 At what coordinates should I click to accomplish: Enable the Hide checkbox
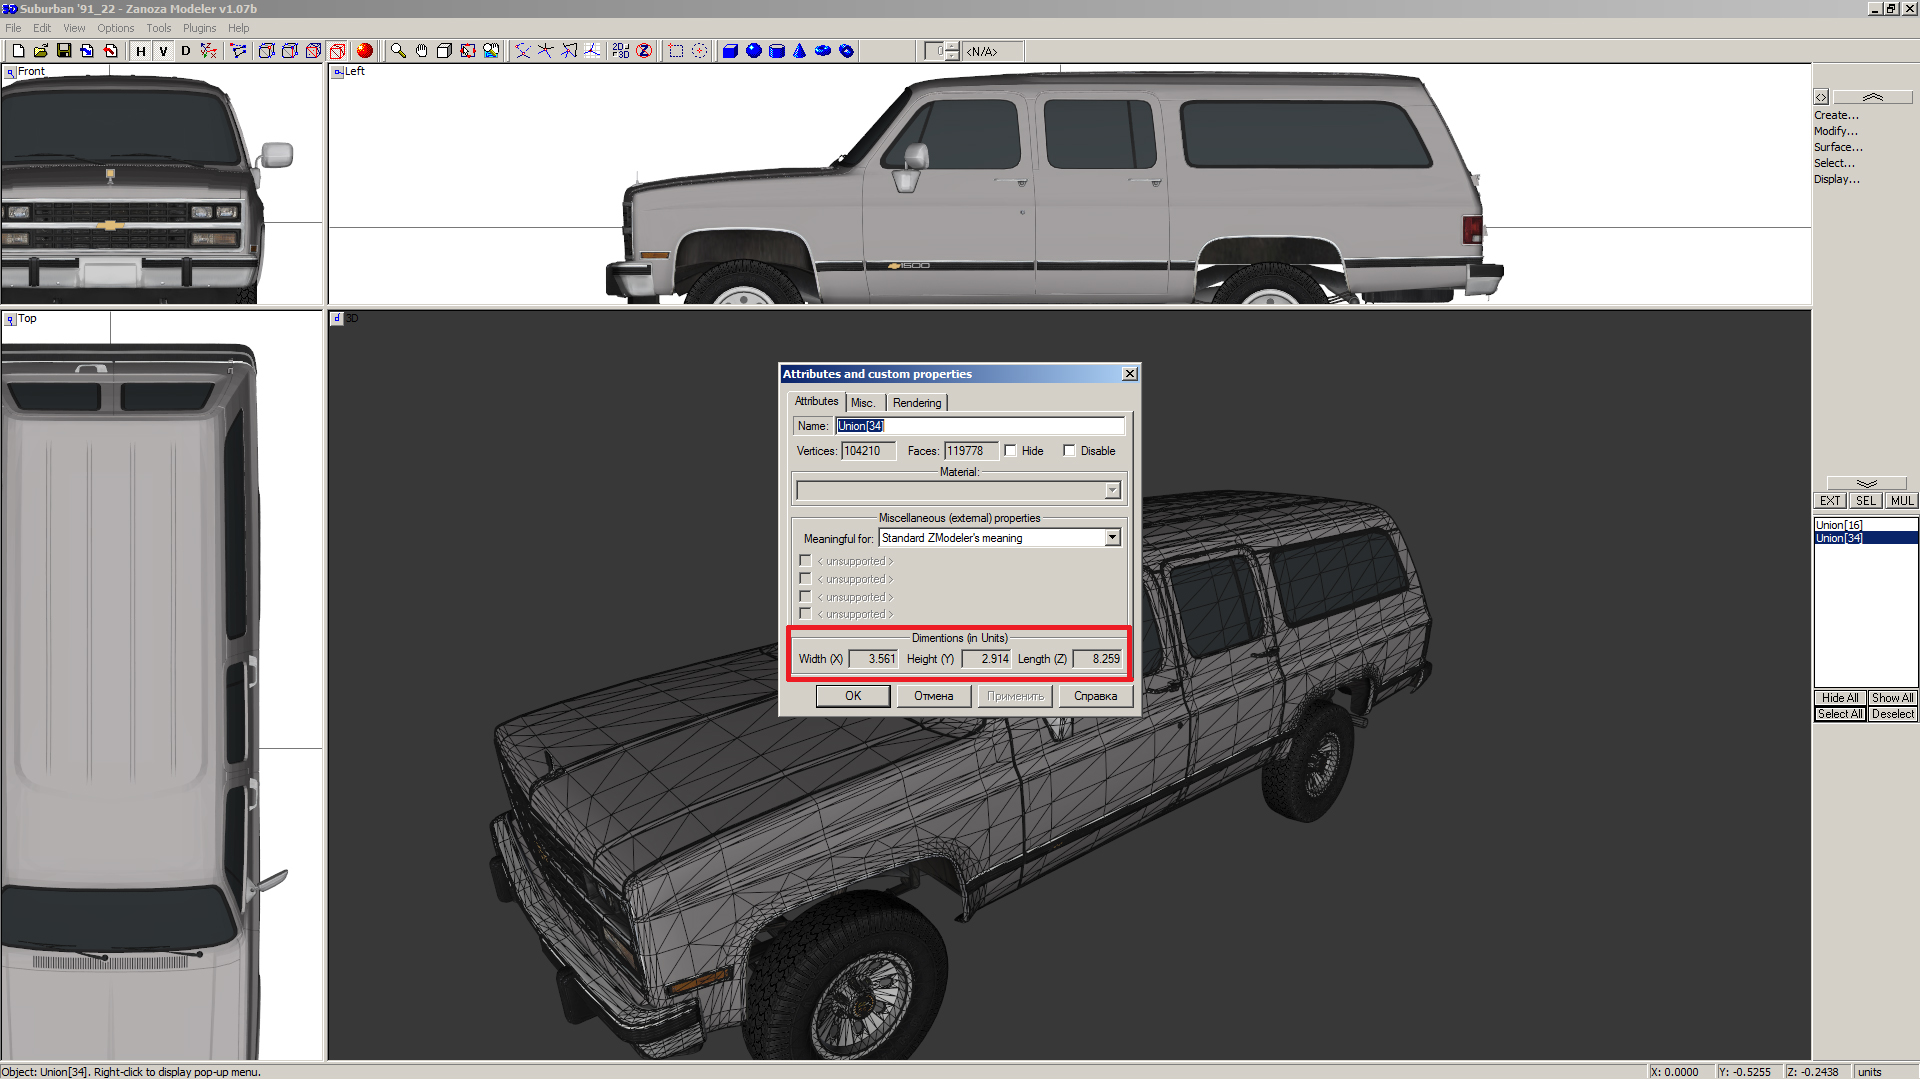[x=1011, y=451]
